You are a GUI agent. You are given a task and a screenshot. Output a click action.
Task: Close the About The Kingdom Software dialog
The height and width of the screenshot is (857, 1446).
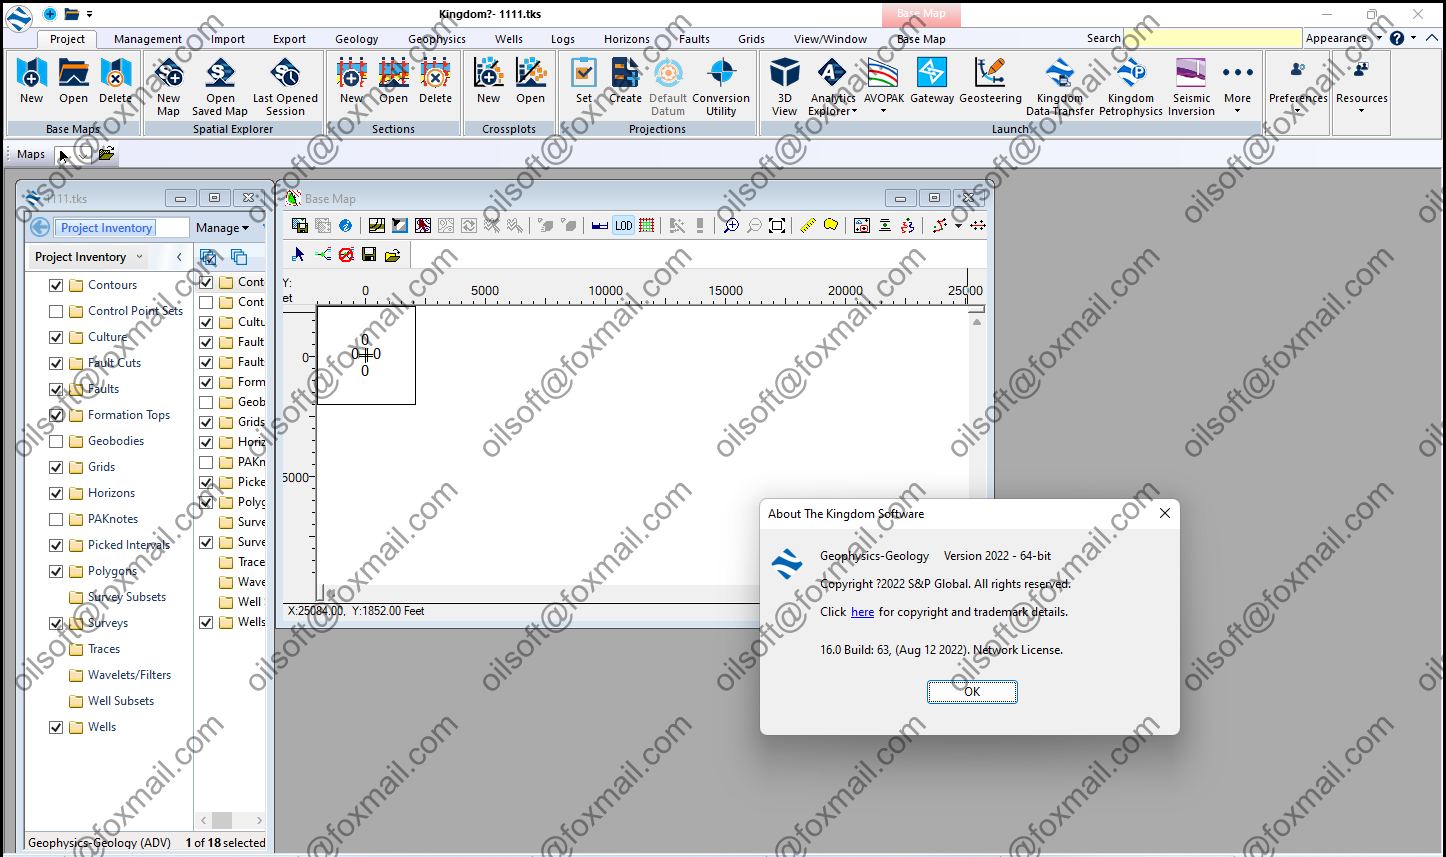coord(1164,513)
